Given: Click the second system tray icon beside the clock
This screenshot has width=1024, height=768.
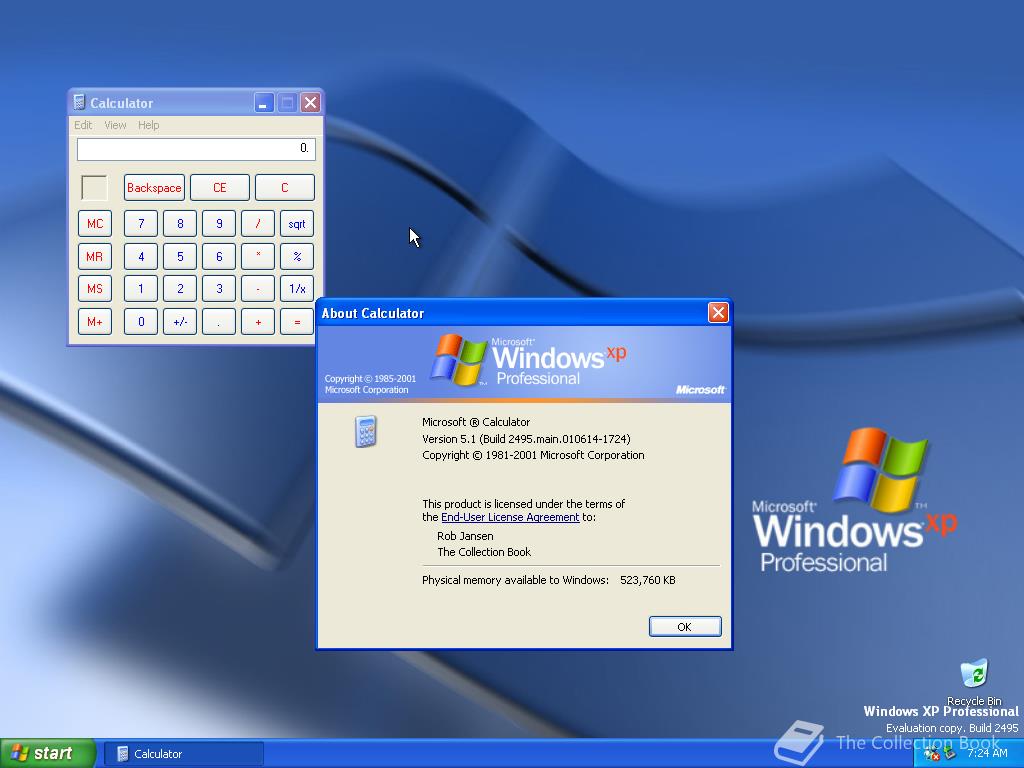Looking at the screenshot, I should point(950,754).
